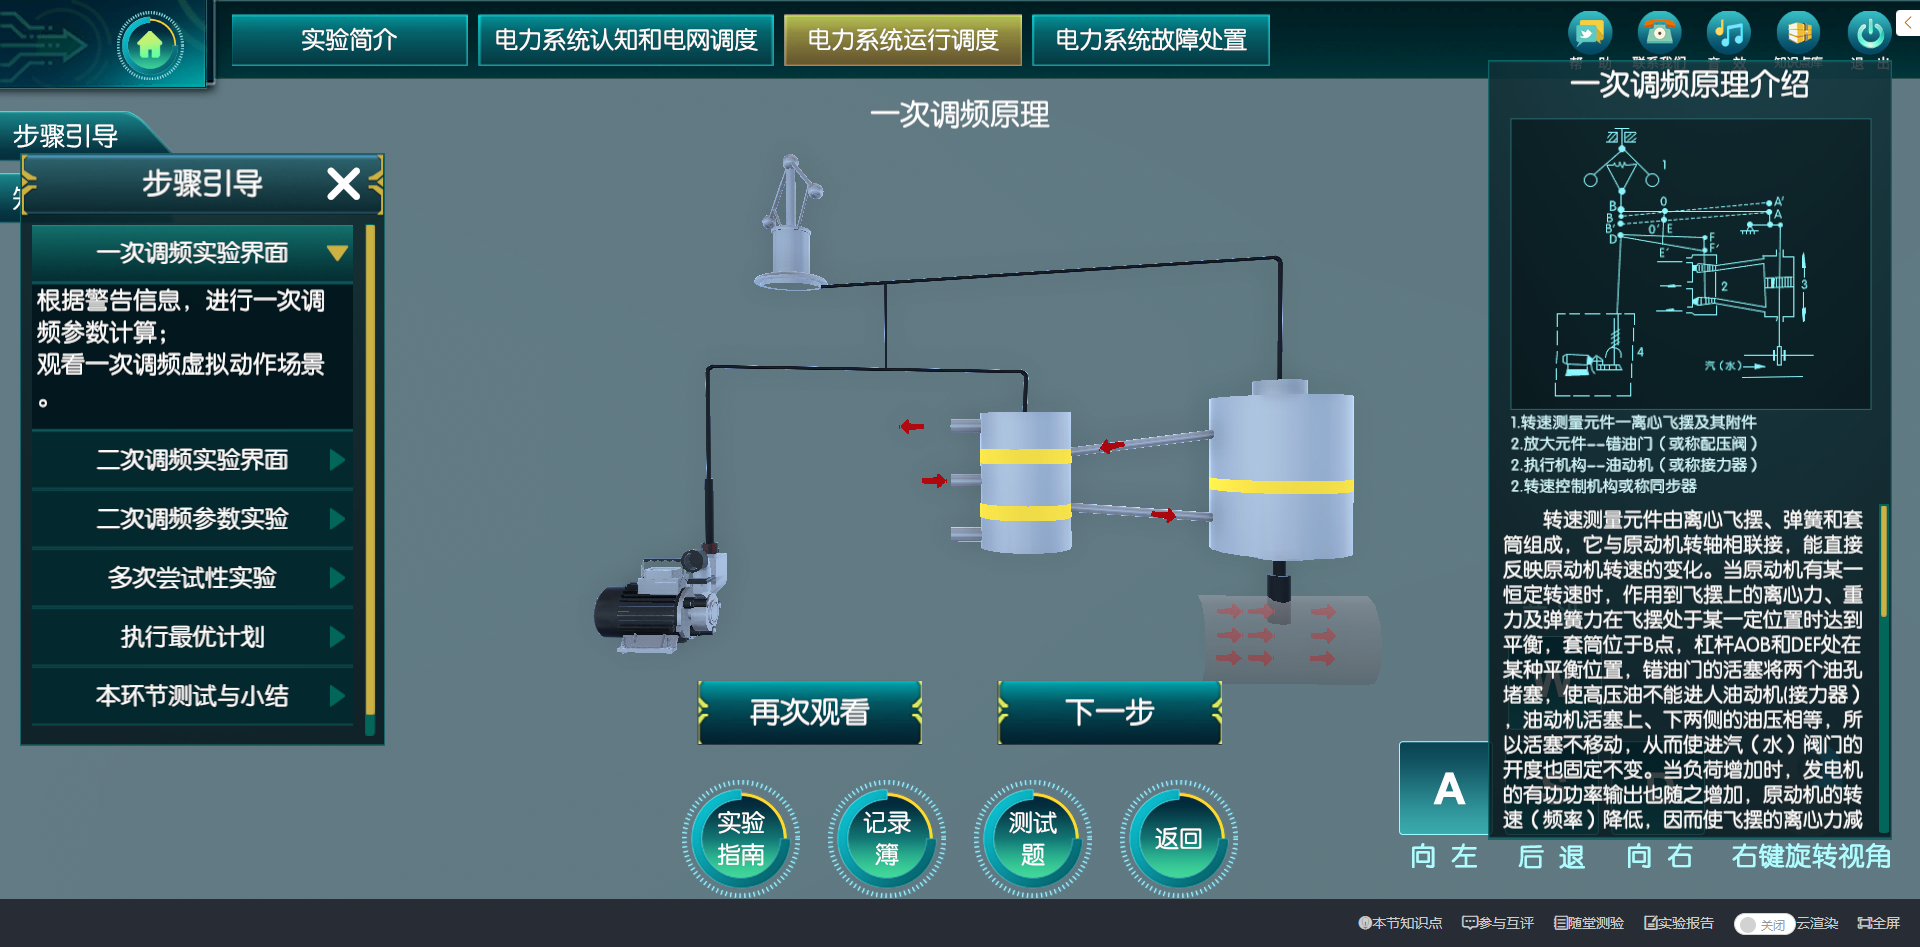Collapse the 一次调频实验界面 step section
Image resolution: width=1920 pixels, height=947 pixels.
point(192,252)
